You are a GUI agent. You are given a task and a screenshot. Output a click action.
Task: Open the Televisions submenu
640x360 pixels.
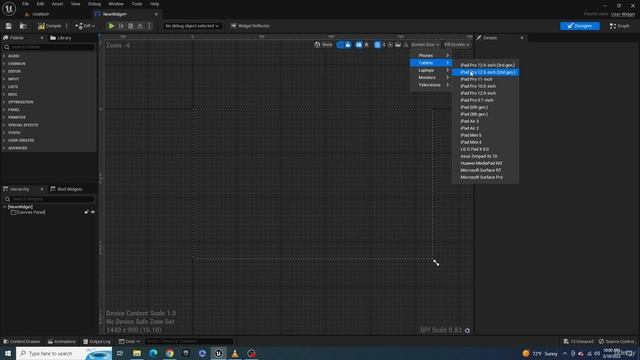(x=431, y=85)
